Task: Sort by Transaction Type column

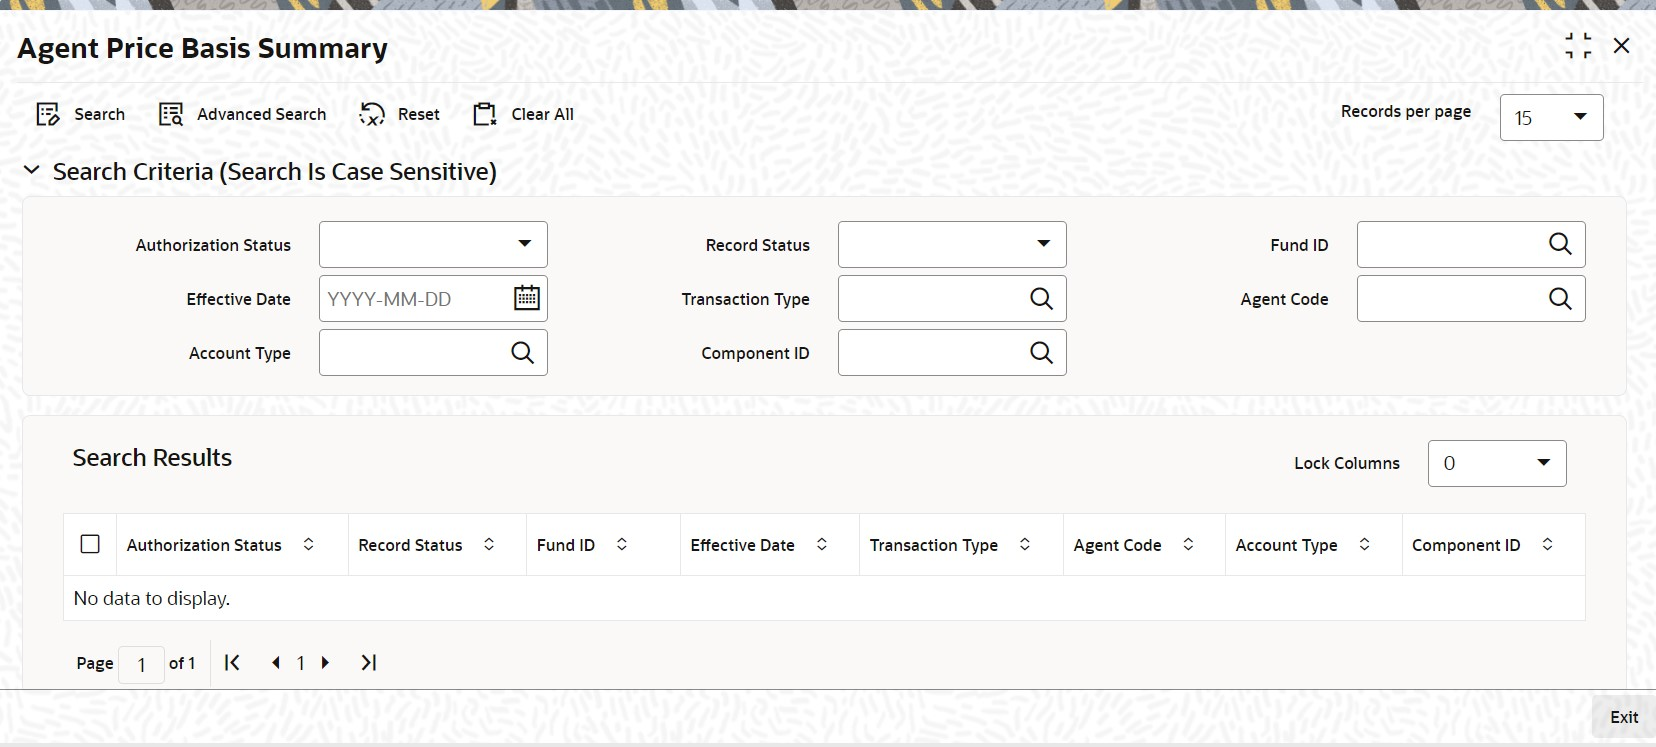Action: (1025, 544)
